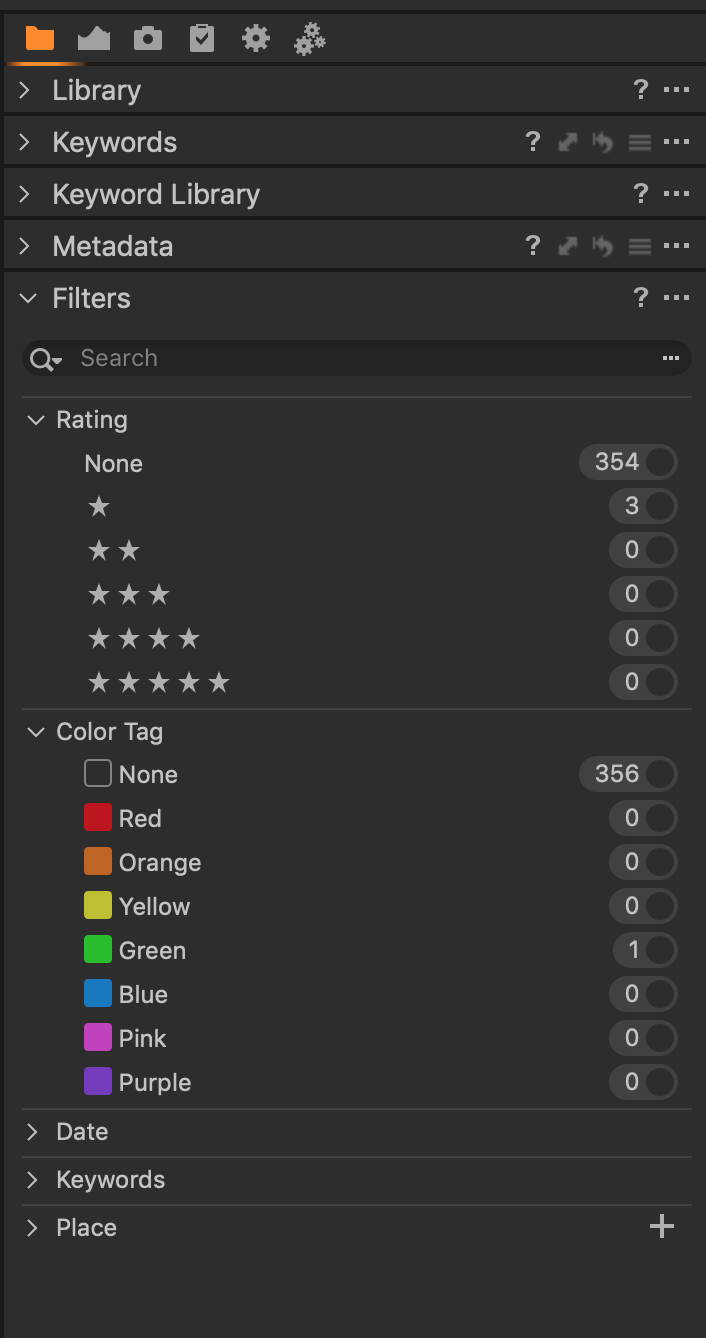
Task: Open the Adjustments clipboard tool tab
Action: [202, 39]
